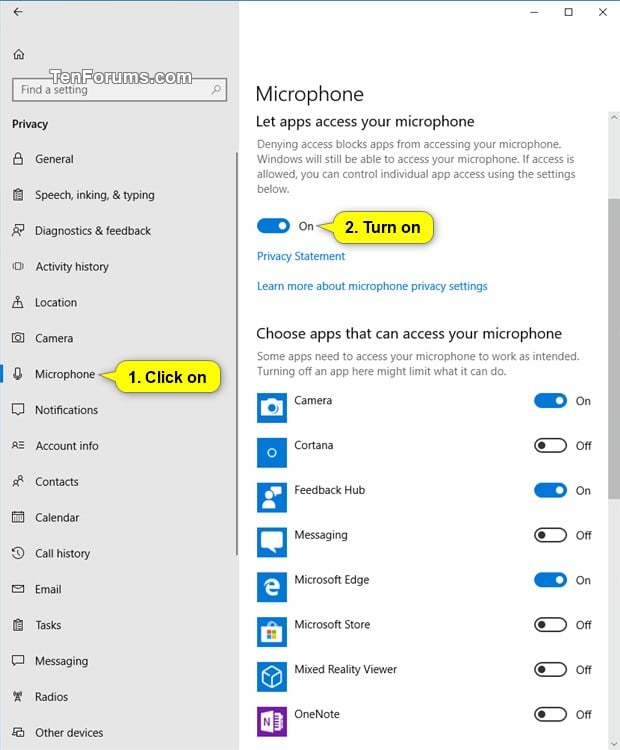Click the Calendar icon
The width and height of the screenshot is (620, 750).
tap(18, 517)
